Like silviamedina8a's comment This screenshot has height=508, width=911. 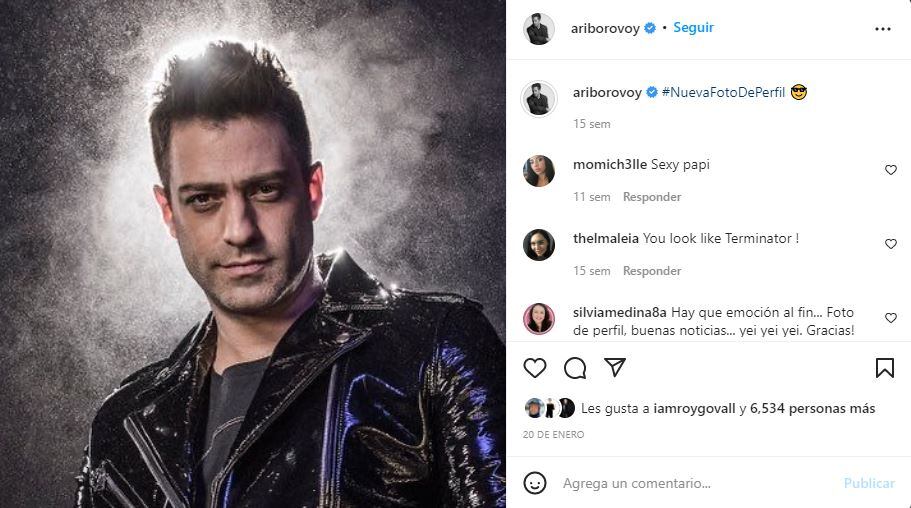click(891, 317)
